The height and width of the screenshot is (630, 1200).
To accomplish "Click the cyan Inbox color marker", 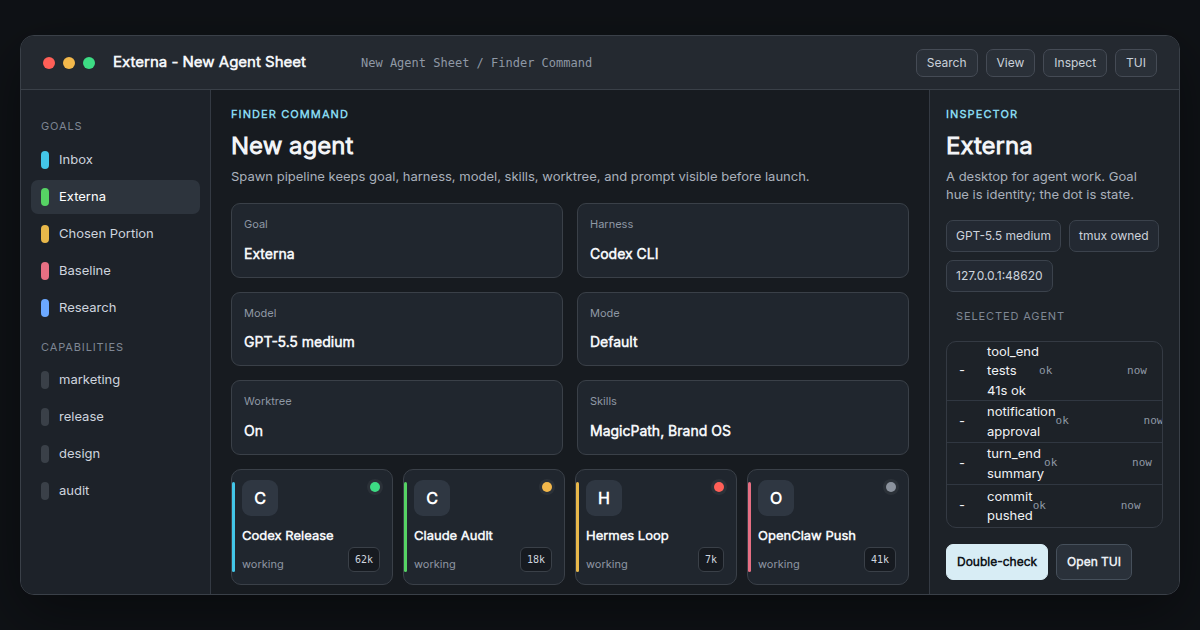I will pos(45,160).
